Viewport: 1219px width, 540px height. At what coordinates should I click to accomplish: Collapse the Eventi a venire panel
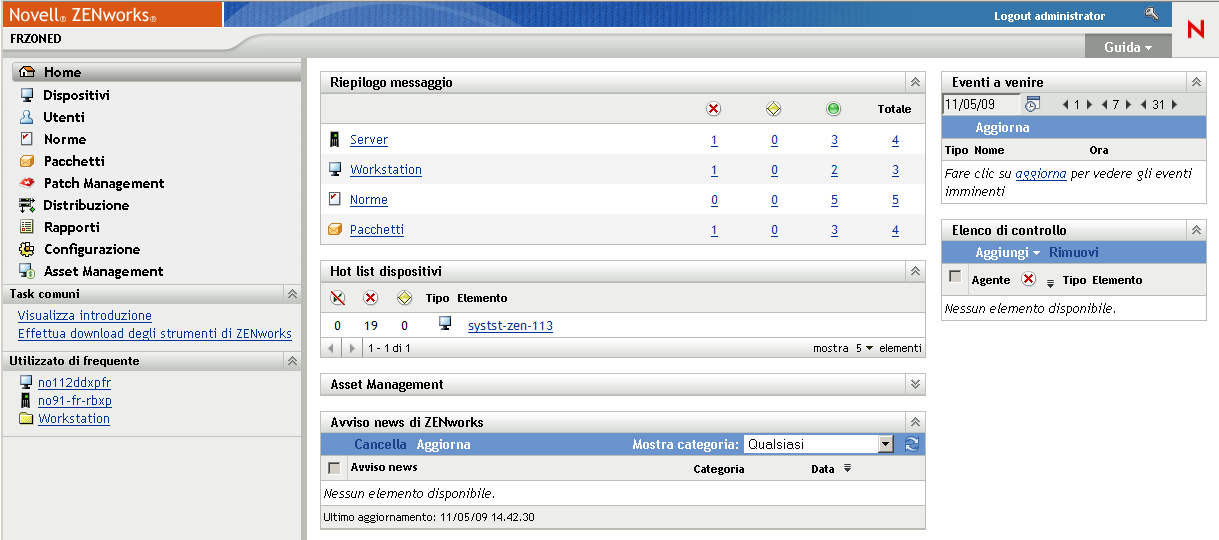pyautogui.click(x=1195, y=83)
